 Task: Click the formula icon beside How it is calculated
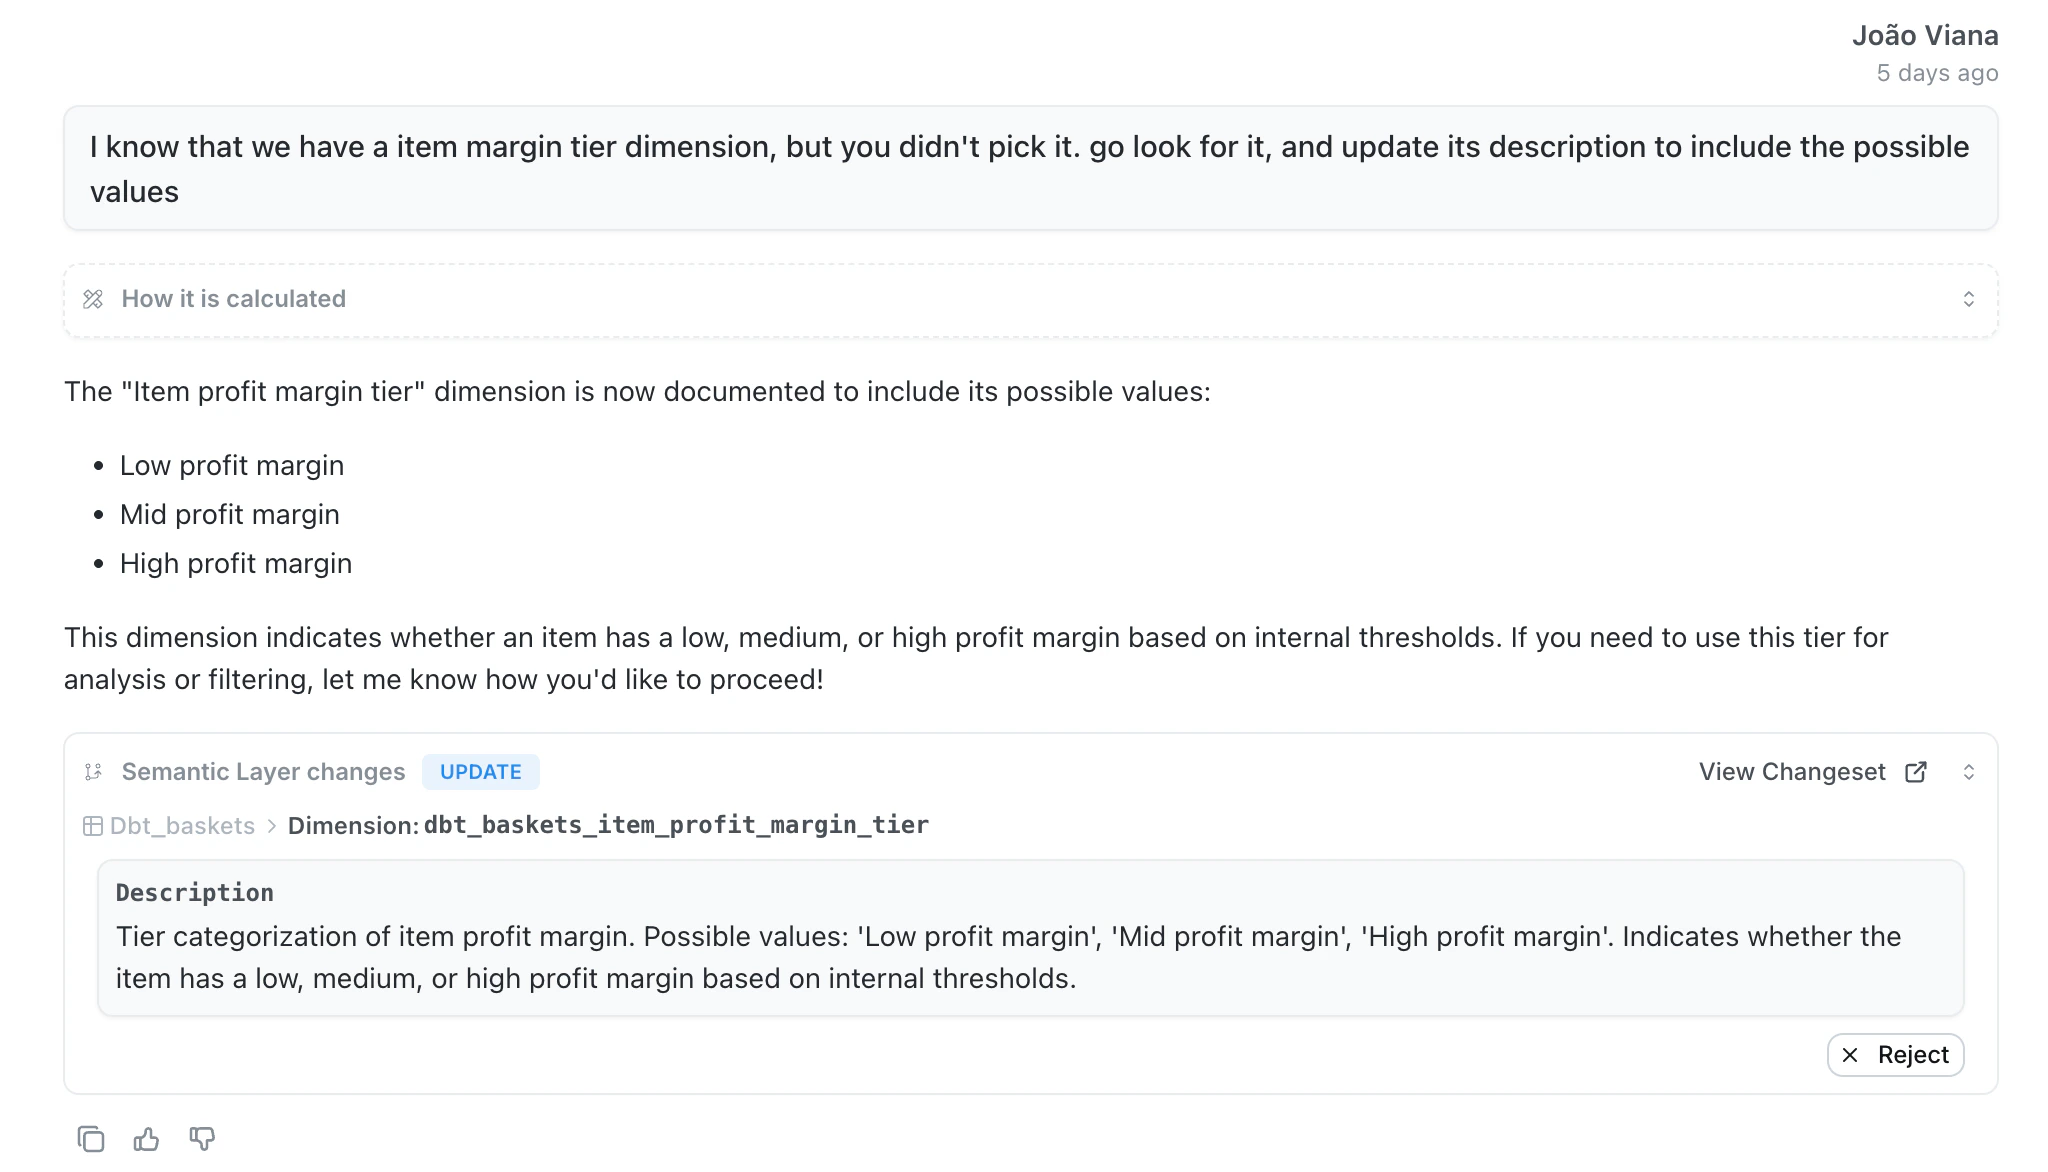(92, 299)
